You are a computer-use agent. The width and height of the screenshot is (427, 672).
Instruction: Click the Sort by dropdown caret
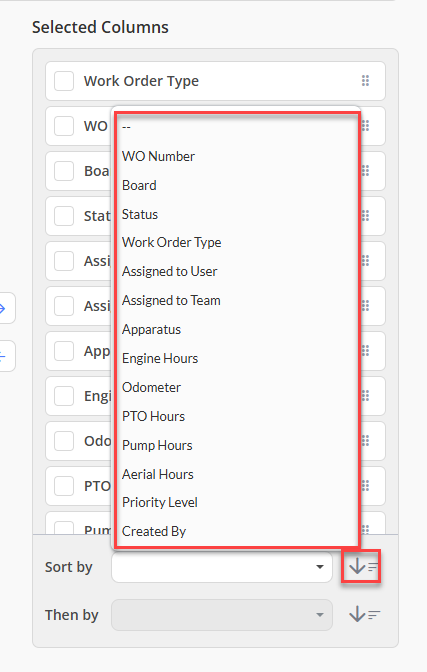319,567
